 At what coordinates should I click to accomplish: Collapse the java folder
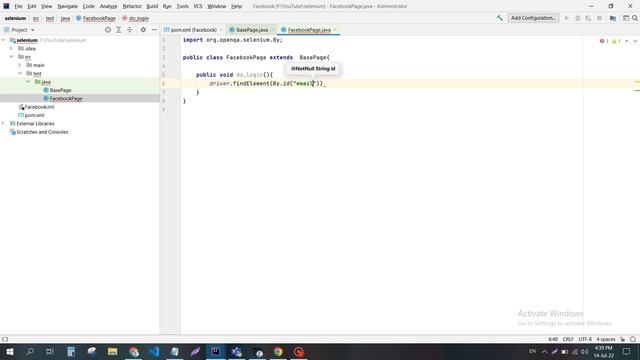(28, 82)
